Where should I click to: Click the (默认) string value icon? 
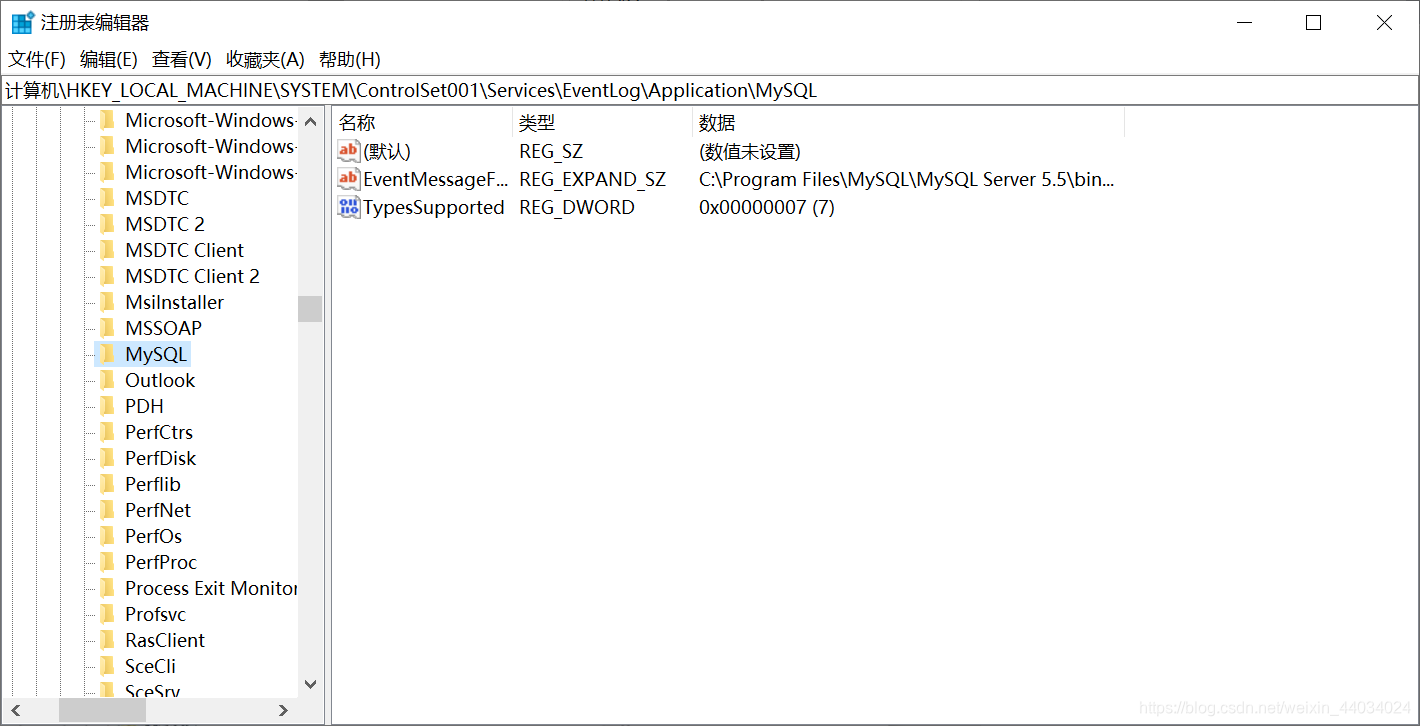[x=349, y=151]
